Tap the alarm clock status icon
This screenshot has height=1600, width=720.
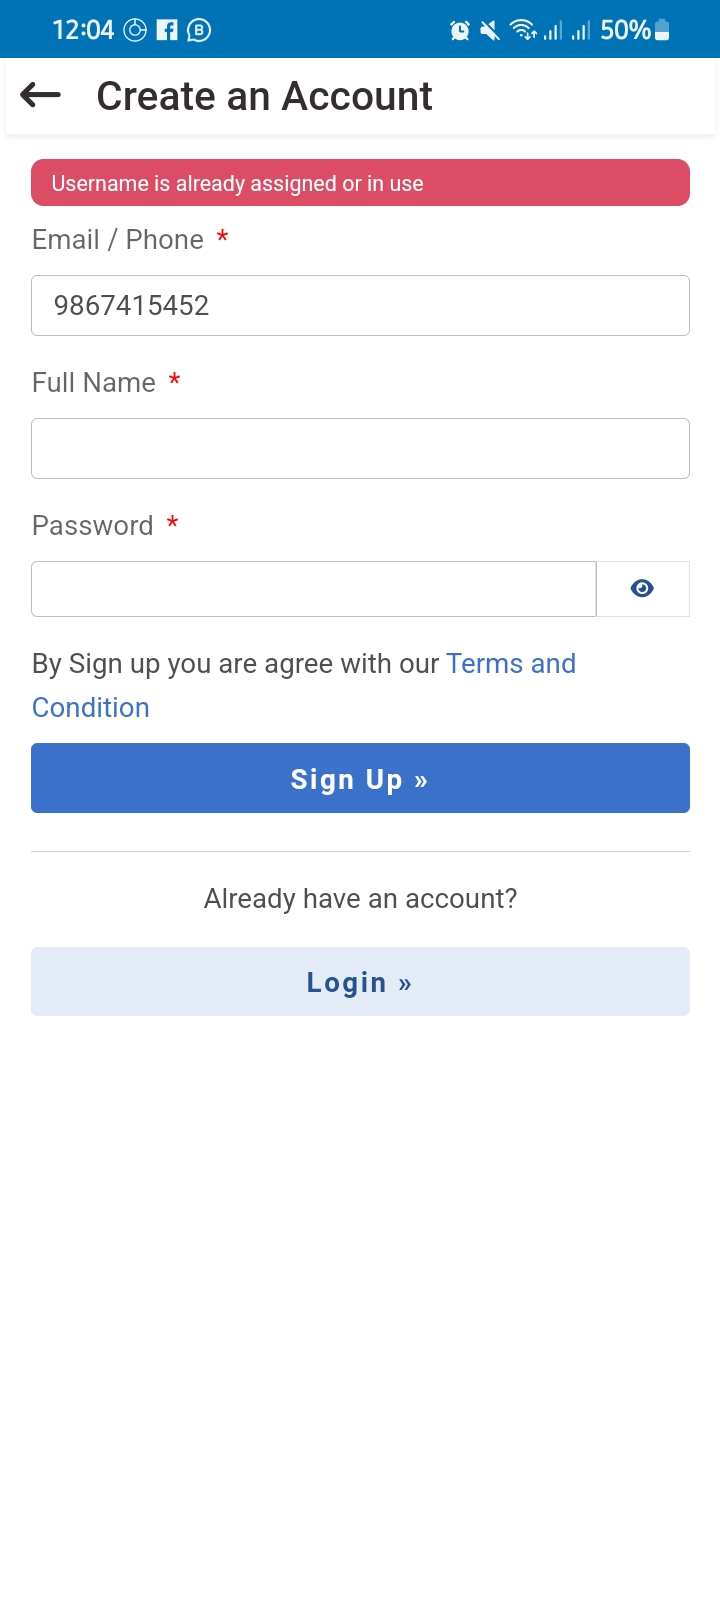click(460, 31)
